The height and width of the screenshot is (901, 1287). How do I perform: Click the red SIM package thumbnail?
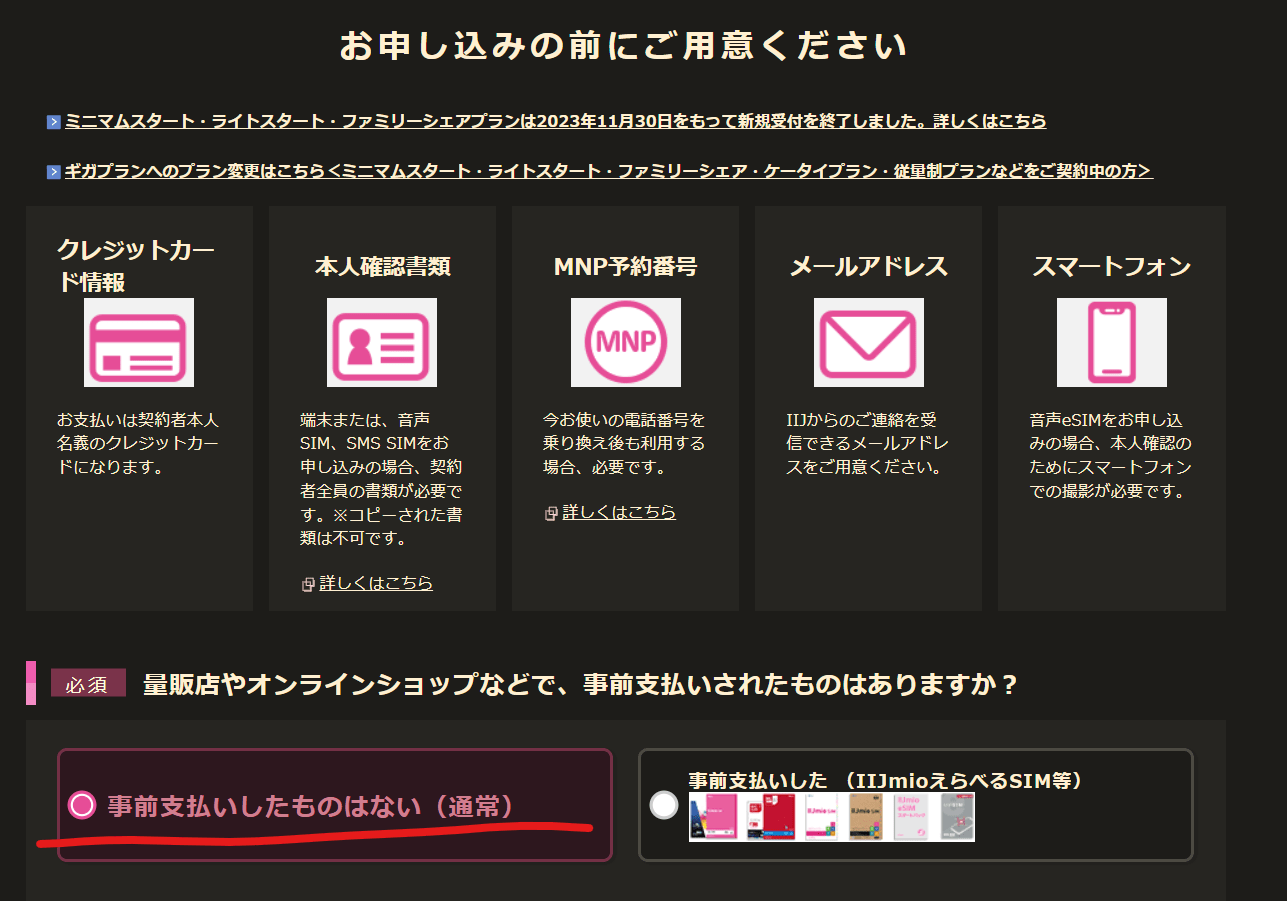[x=770, y=817]
